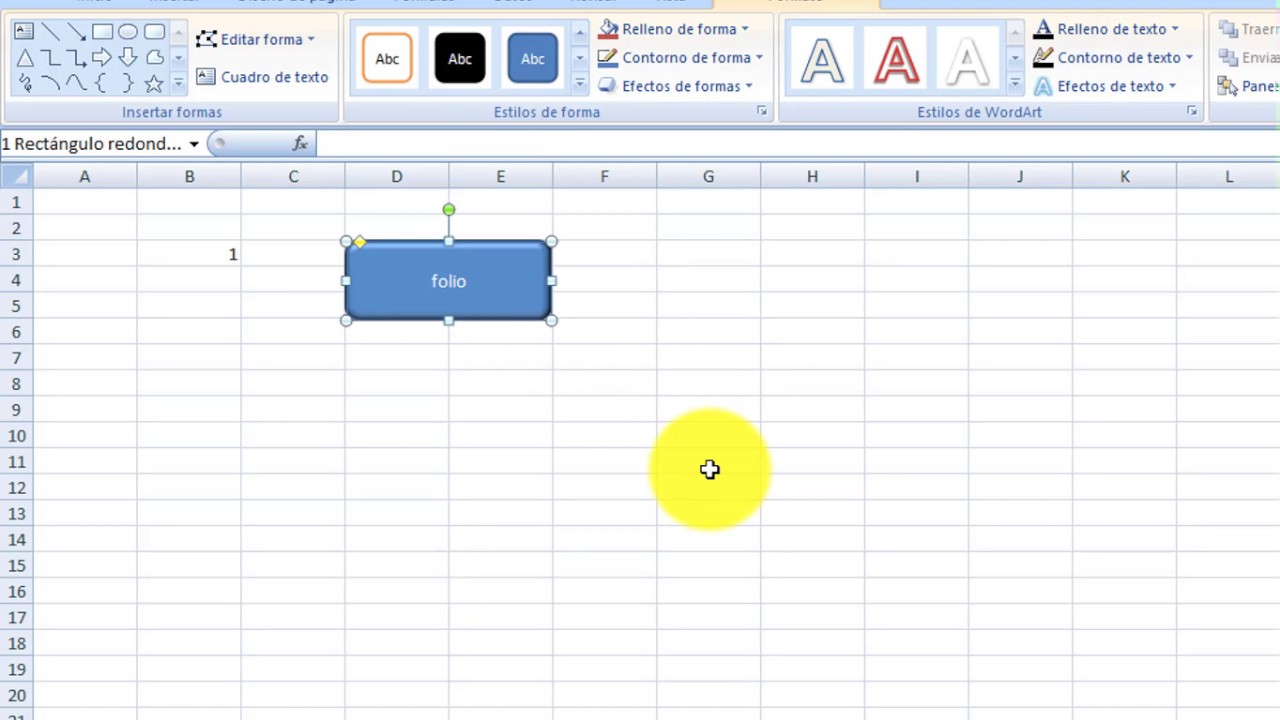Image resolution: width=1280 pixels, height=720 pixels.
Task: Open Estilos de WordArt dialog launcher
Action: point(1192,112)
